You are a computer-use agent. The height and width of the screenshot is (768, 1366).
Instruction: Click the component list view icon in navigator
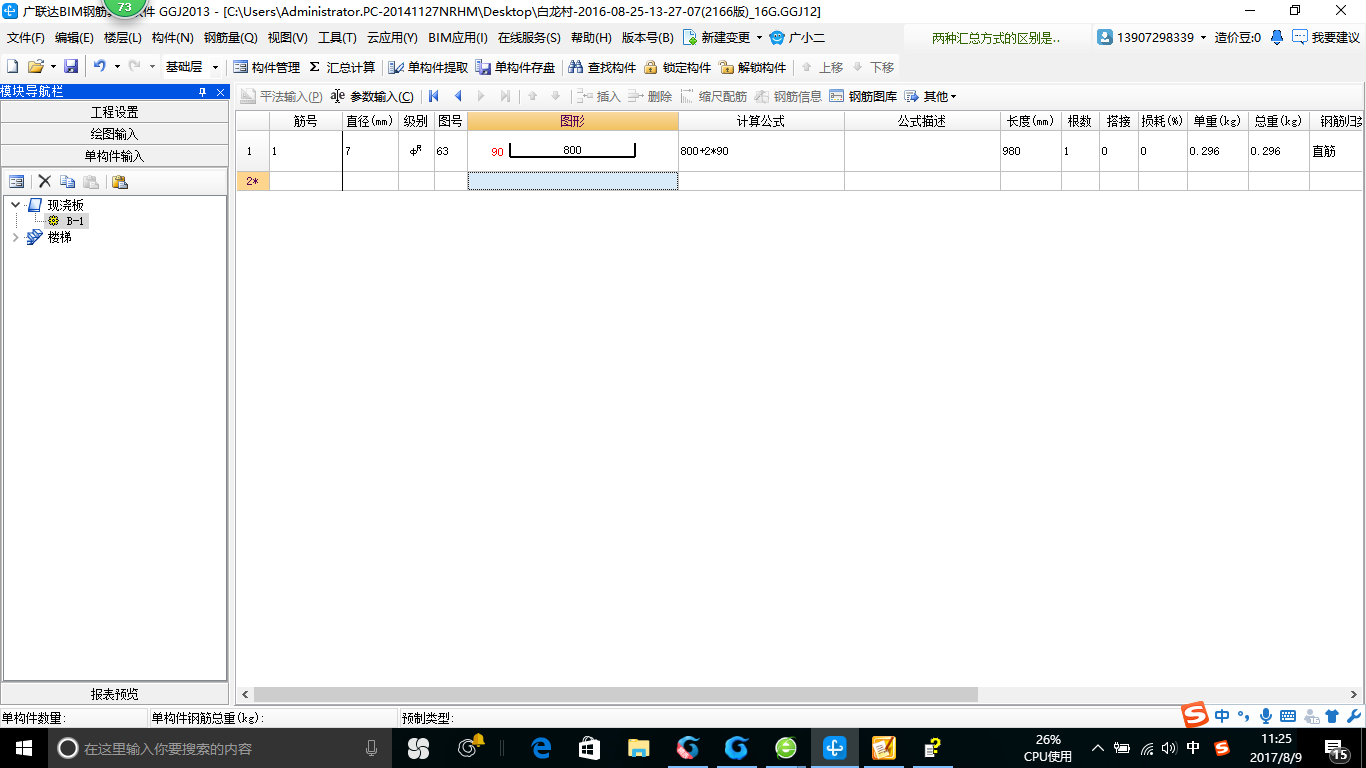(16, 182)
